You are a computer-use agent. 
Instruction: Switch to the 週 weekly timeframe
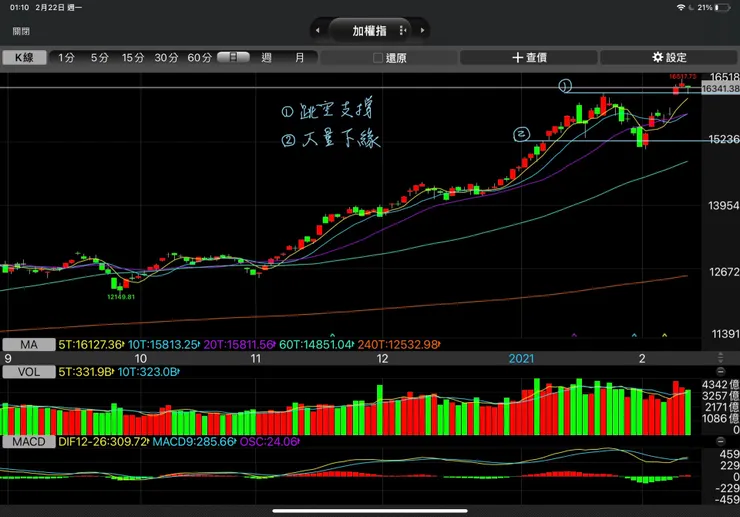(x=267, y=58)
